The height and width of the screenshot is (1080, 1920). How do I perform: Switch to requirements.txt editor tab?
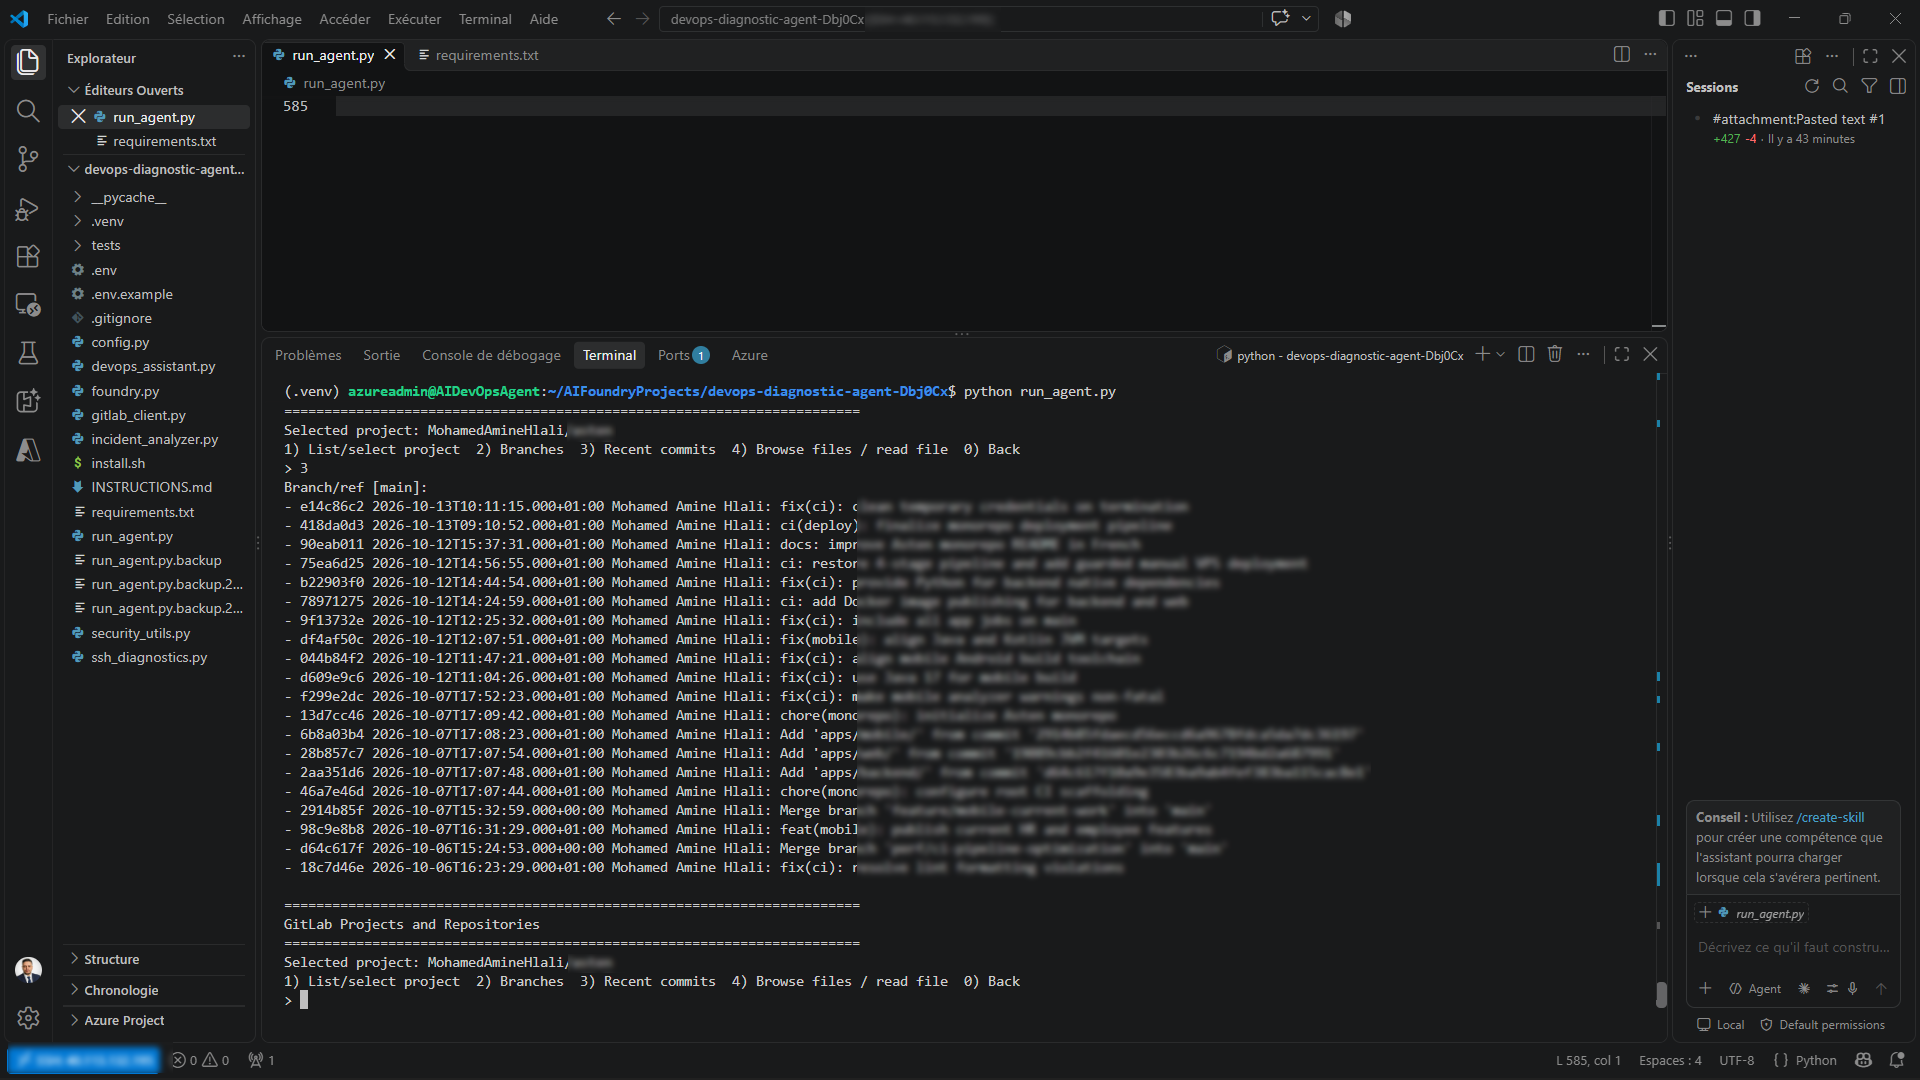coord(479,55)
